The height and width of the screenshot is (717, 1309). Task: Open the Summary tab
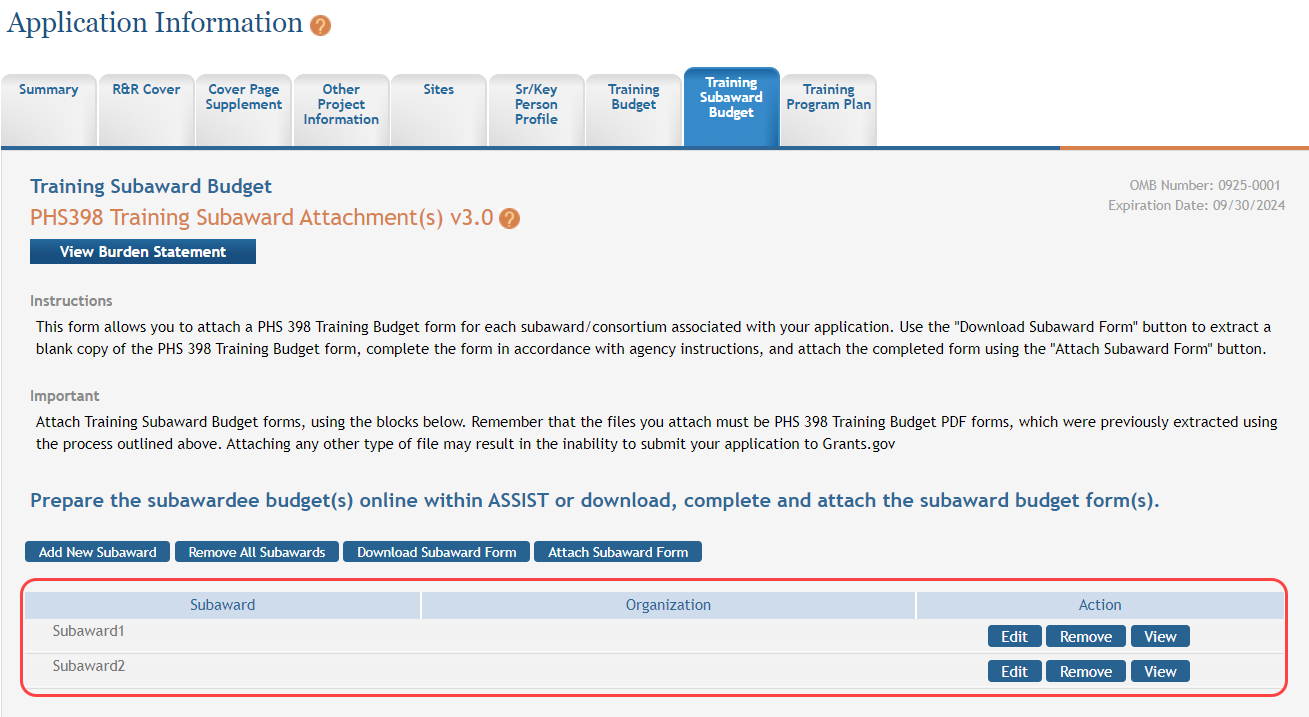point(48,90)
